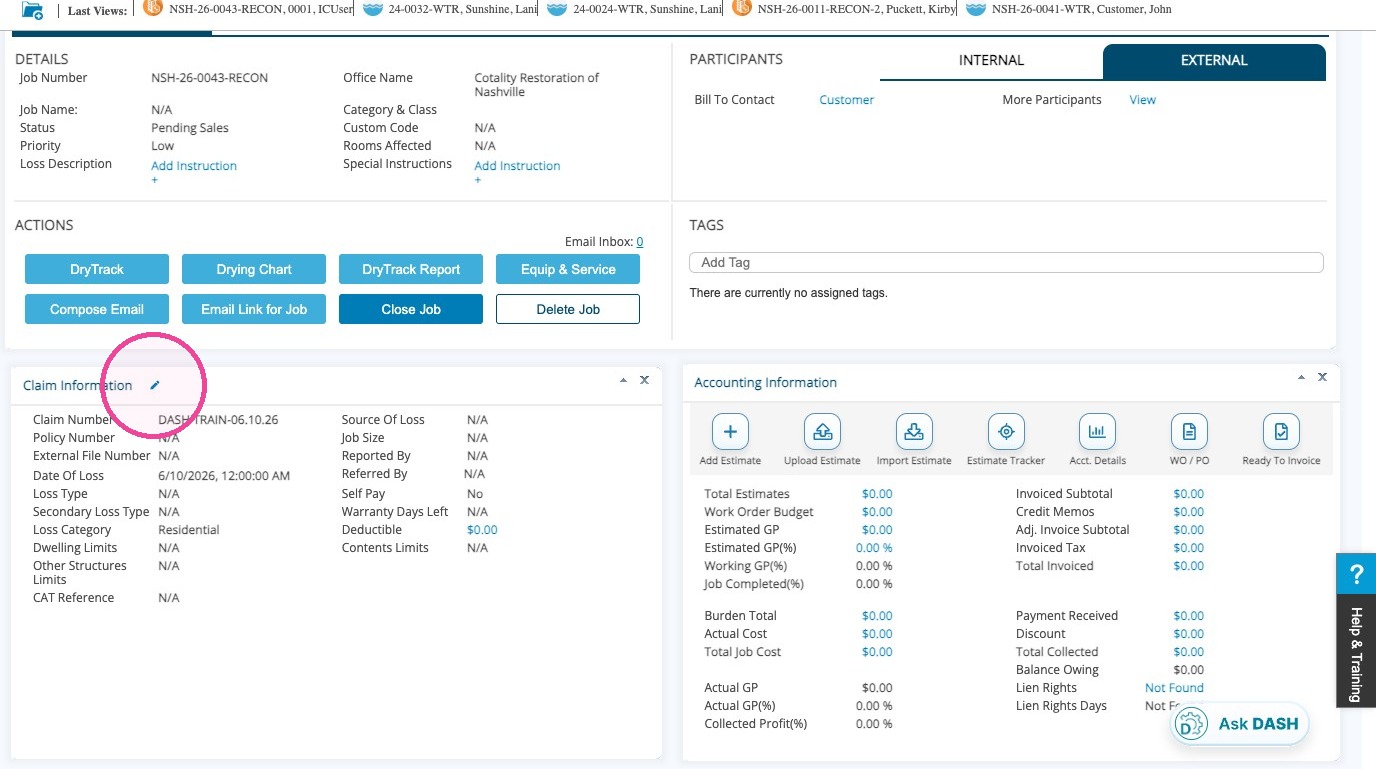This screenshot has height=769, width=1376.
Task: Collapse the Accounting Information panel
Action: (1301, 377)
